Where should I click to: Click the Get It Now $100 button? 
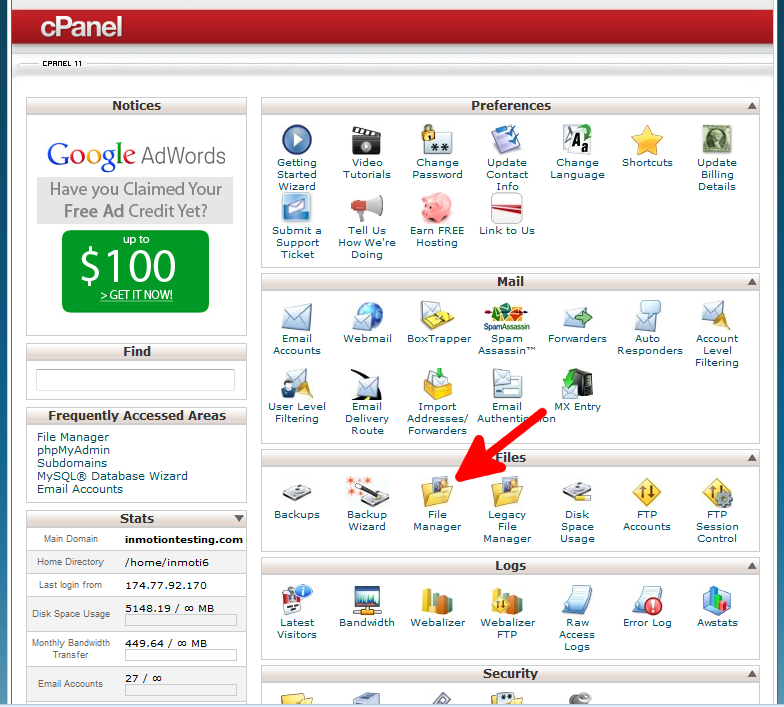(x=136, y=271)
